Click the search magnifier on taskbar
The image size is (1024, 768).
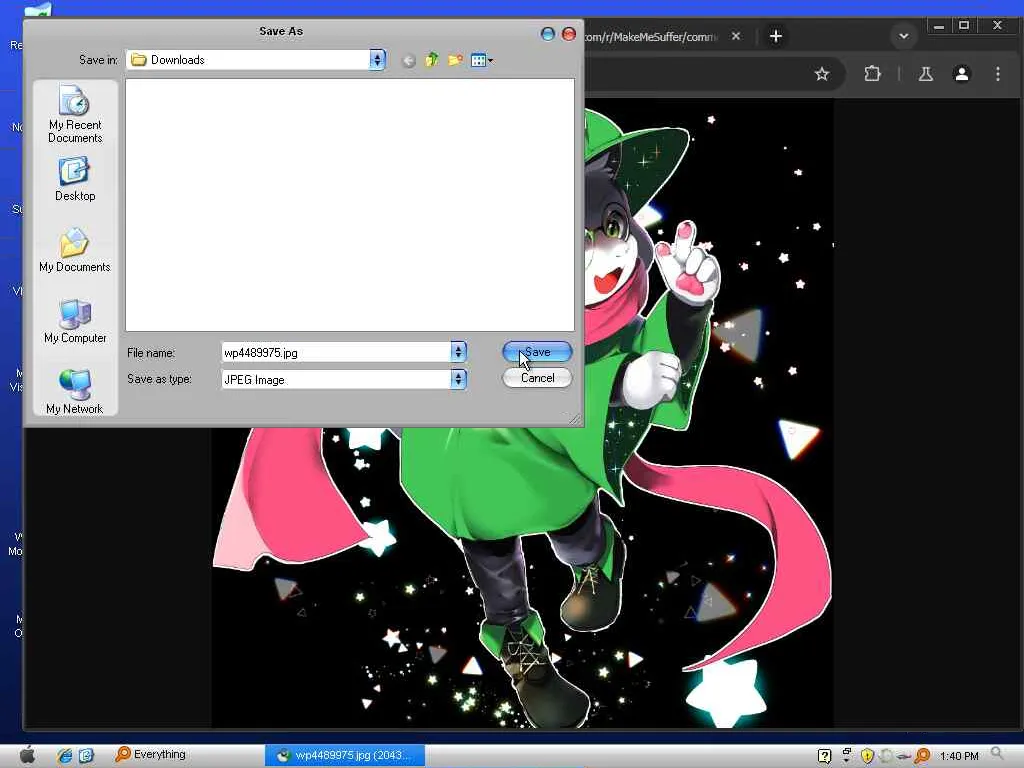(997, 755)
